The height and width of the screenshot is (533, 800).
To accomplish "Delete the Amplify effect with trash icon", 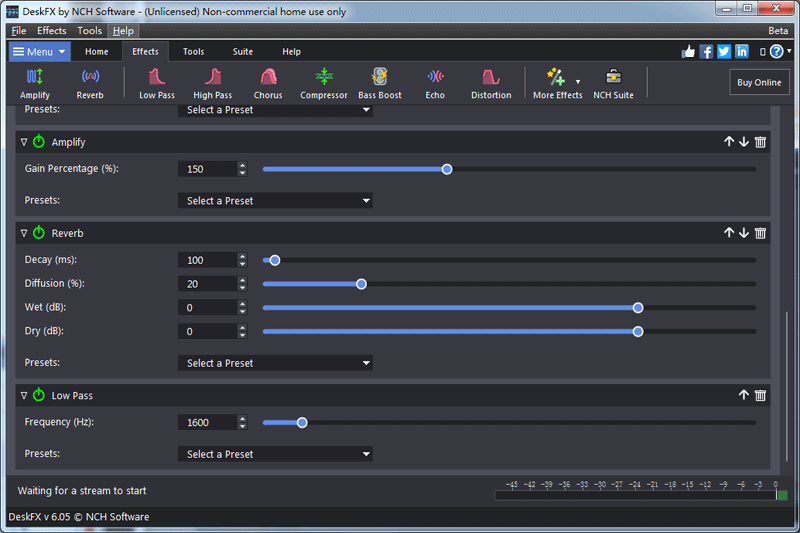I will click(760, 142).
